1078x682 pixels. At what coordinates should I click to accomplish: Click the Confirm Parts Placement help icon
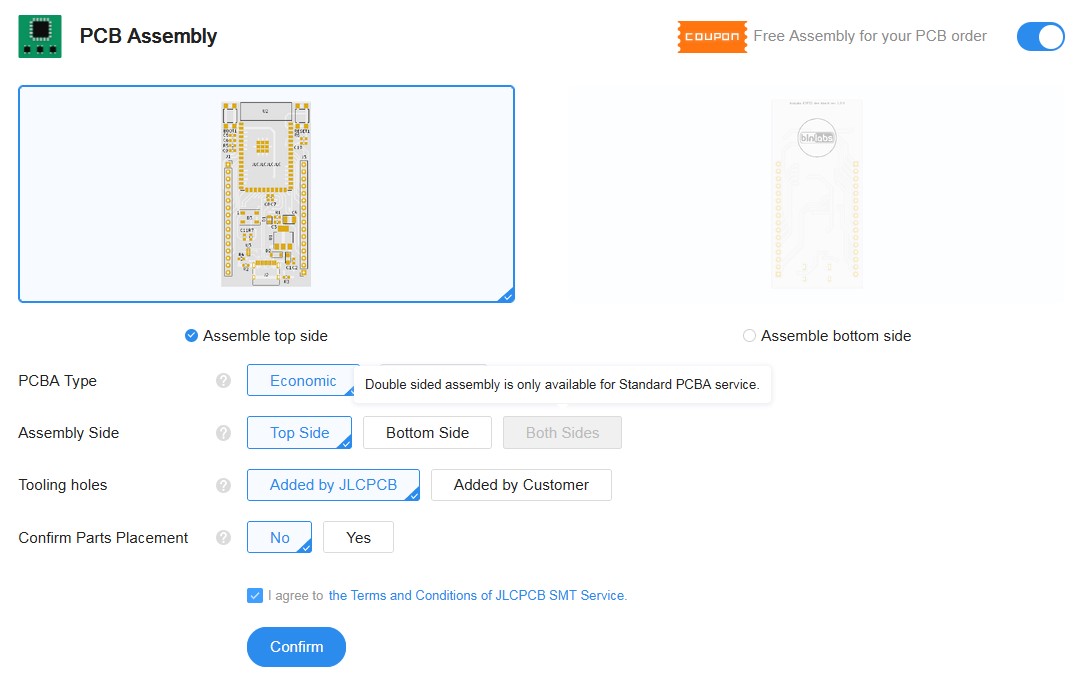point(222,537)
